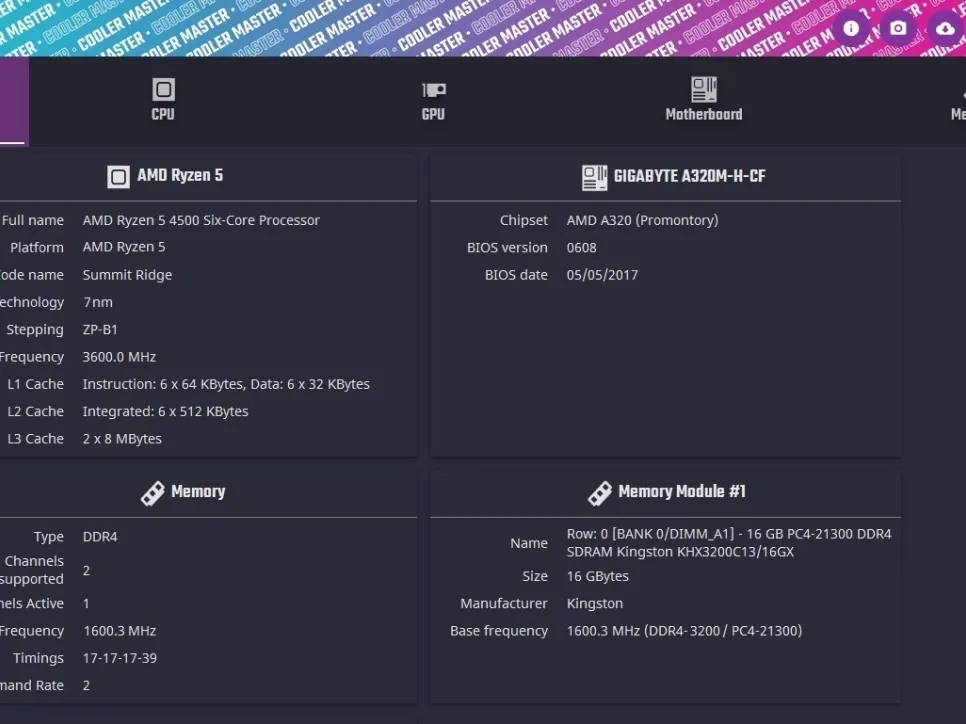Click the manufacturer value Kingston
This screenshot has width=966, height=724.
tap(595, 603)
